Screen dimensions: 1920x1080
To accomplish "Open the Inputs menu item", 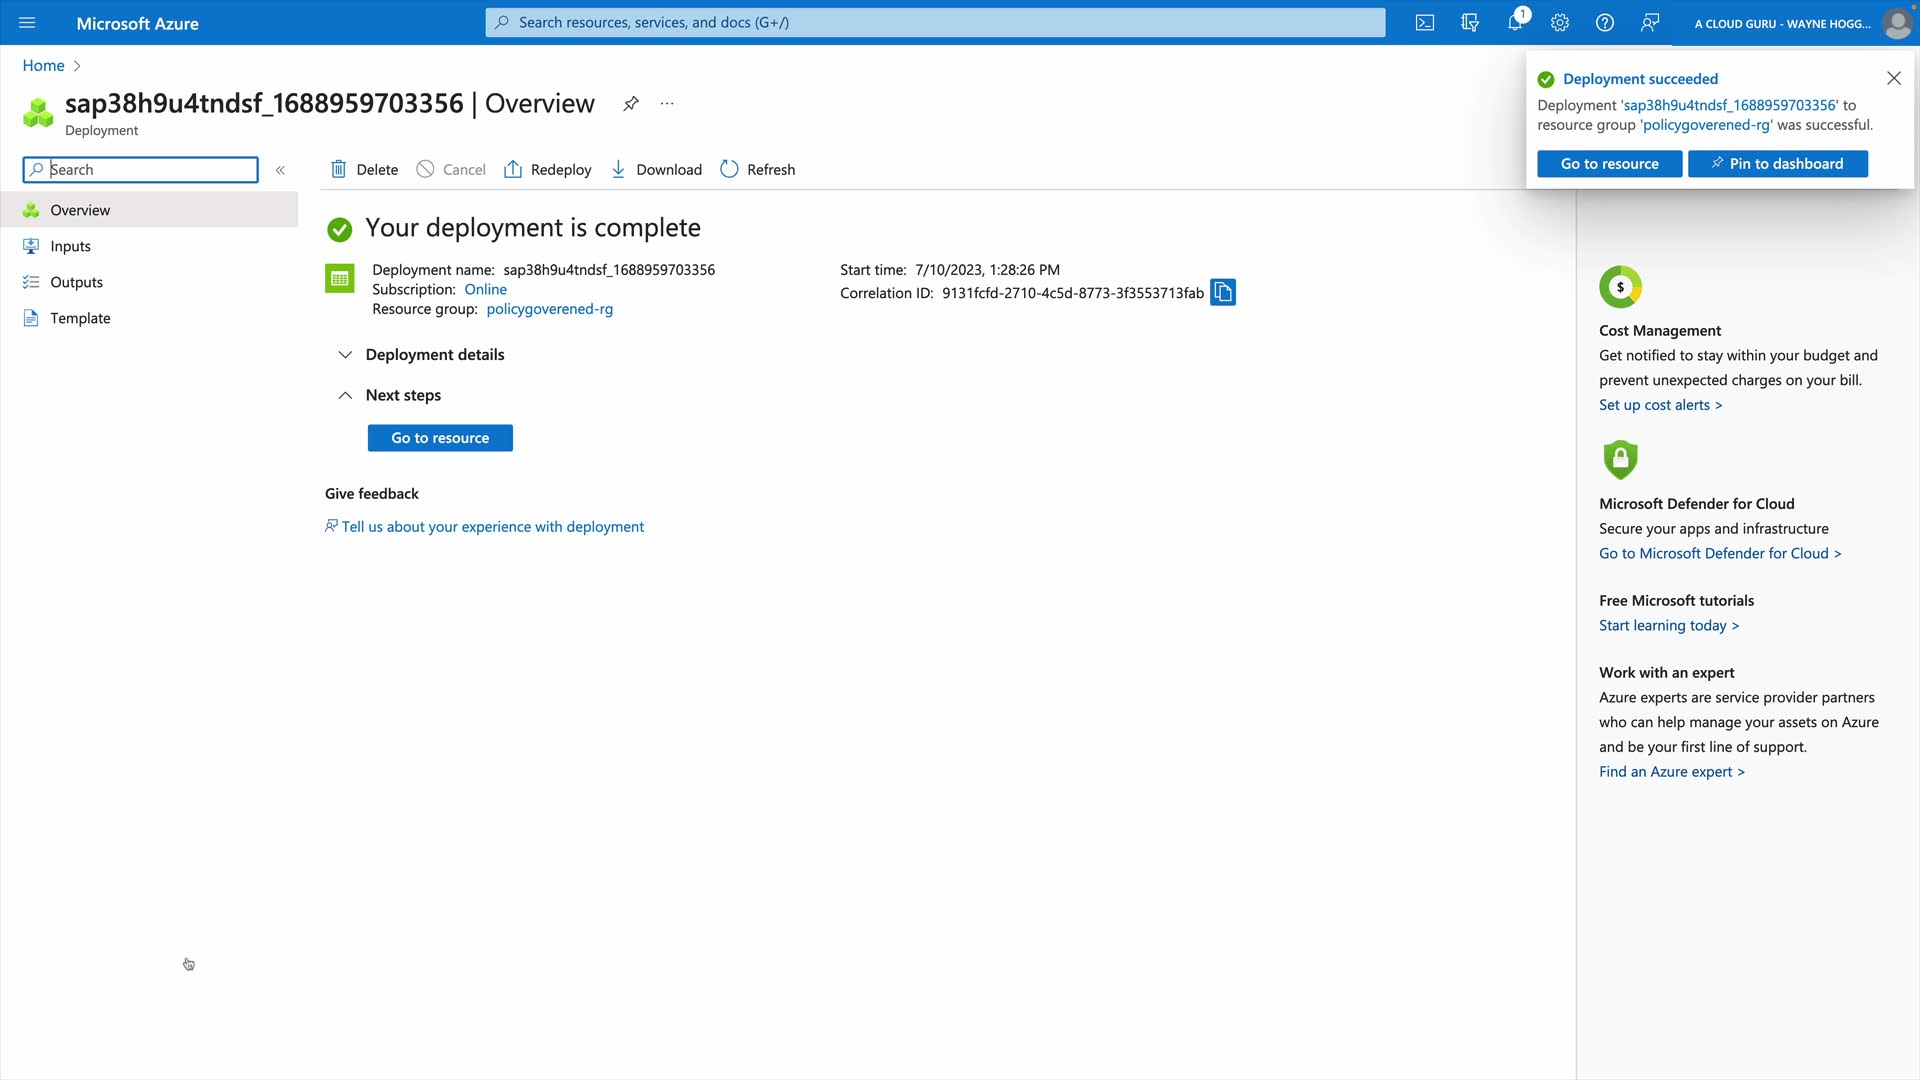I will [70, 246].
